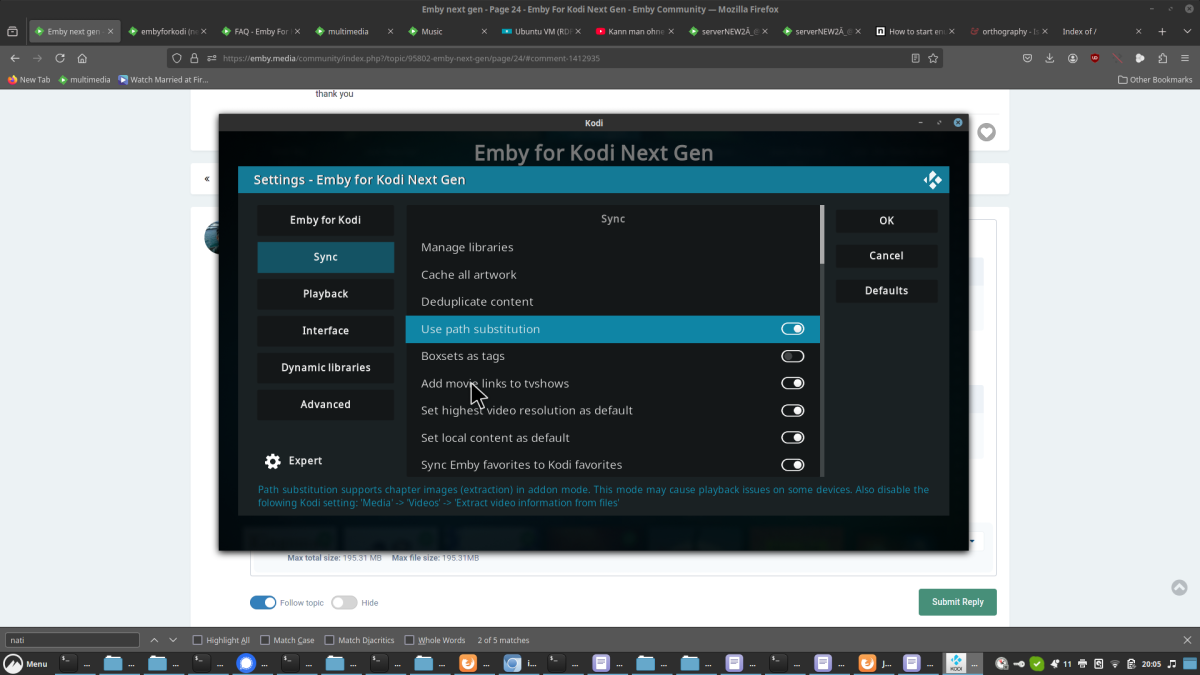Toggle Set local content as default

(x=792, y=437)
